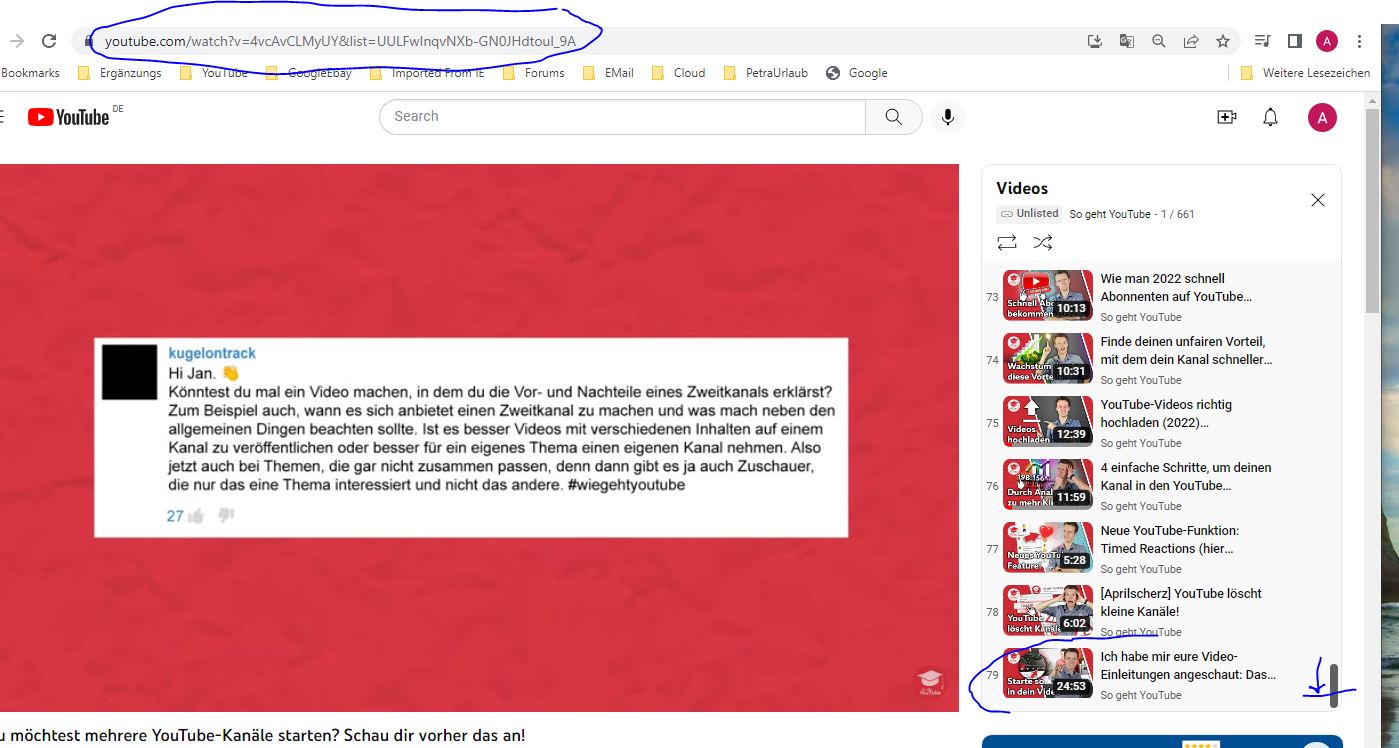The height and width of the screenshot is (748, 1399).
Task: Click the Unlisted badge in the playlist header
Action: [x=1029, y=213]
